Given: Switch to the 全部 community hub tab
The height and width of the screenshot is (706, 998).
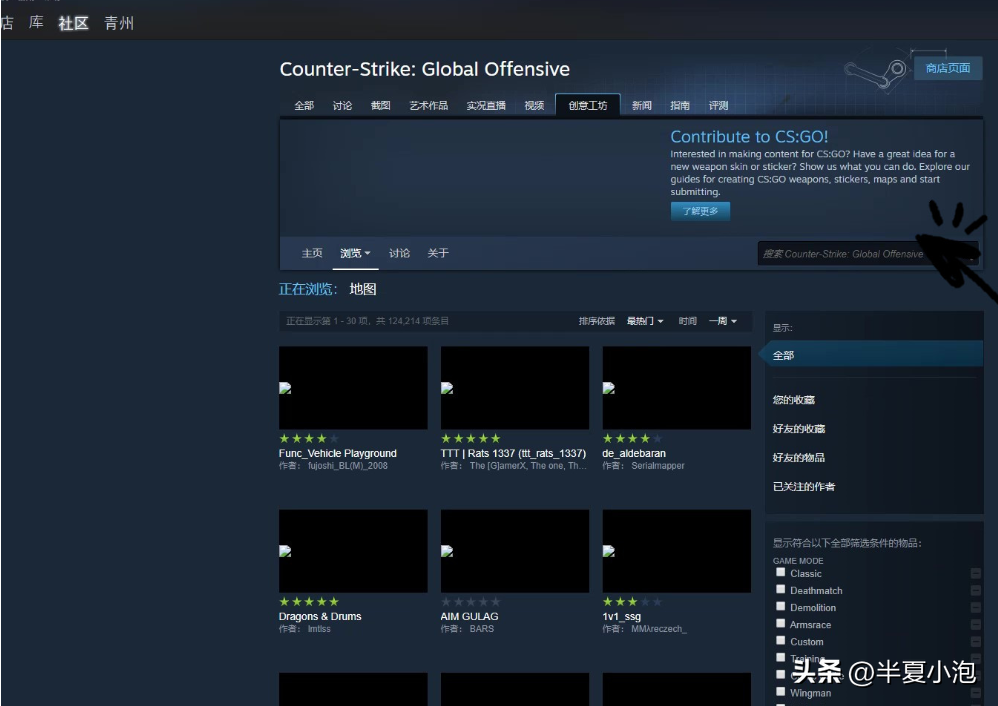Looking at the screenshot, I should 304,106.
